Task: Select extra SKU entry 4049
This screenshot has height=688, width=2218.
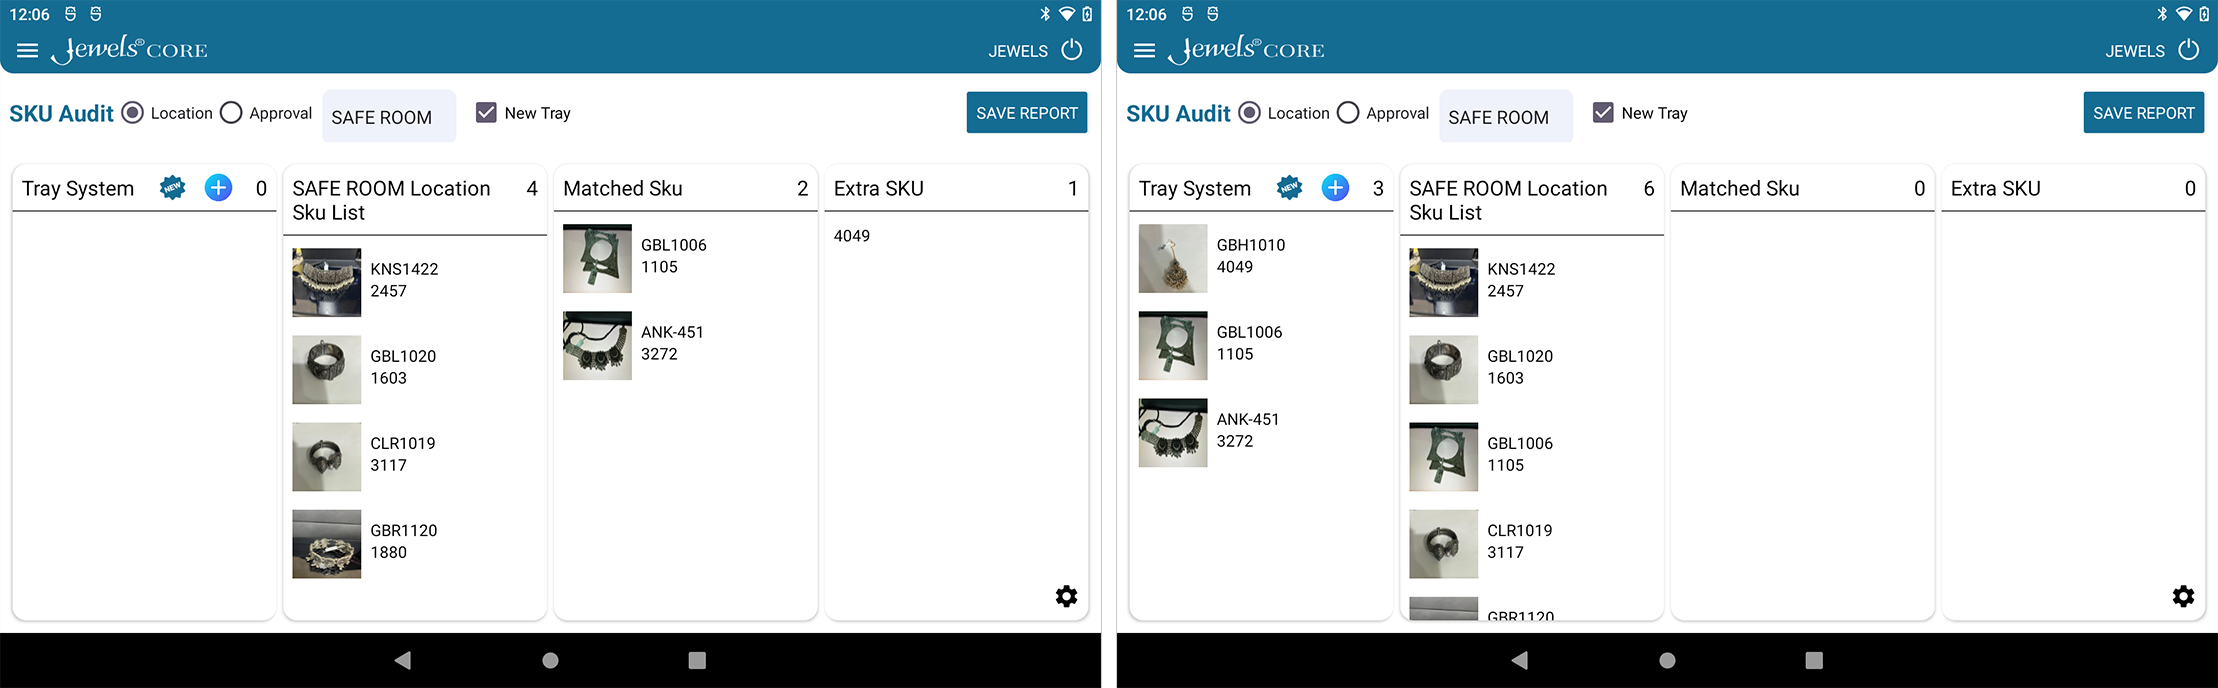Action: 852,236
